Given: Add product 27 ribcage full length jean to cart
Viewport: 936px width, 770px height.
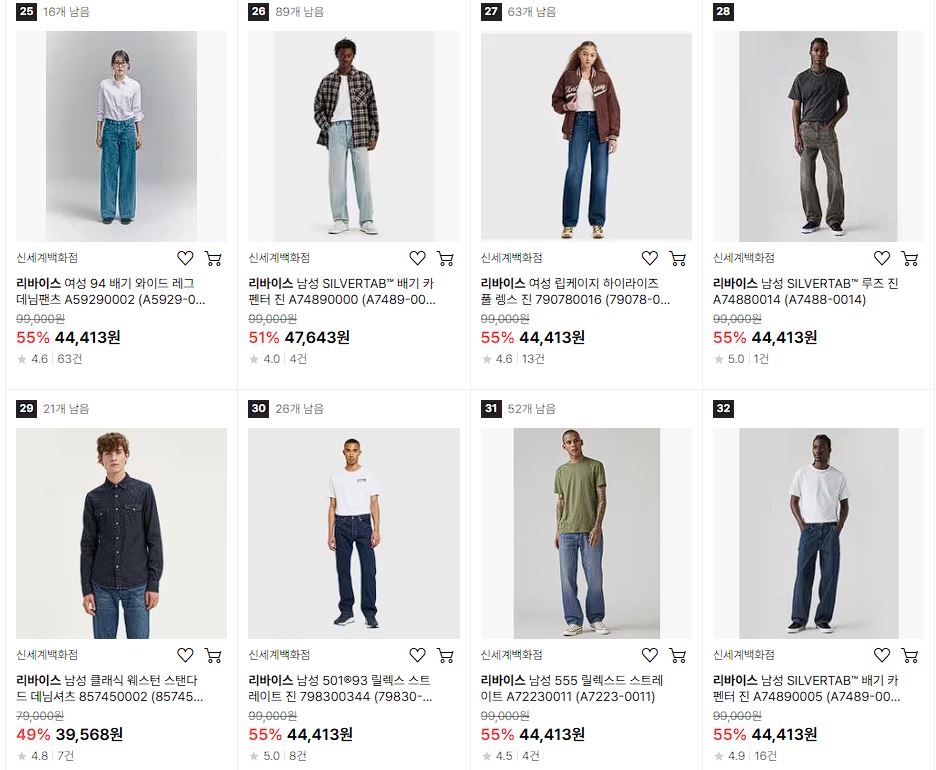Looking at the screenshot, I should pos(678,258).
